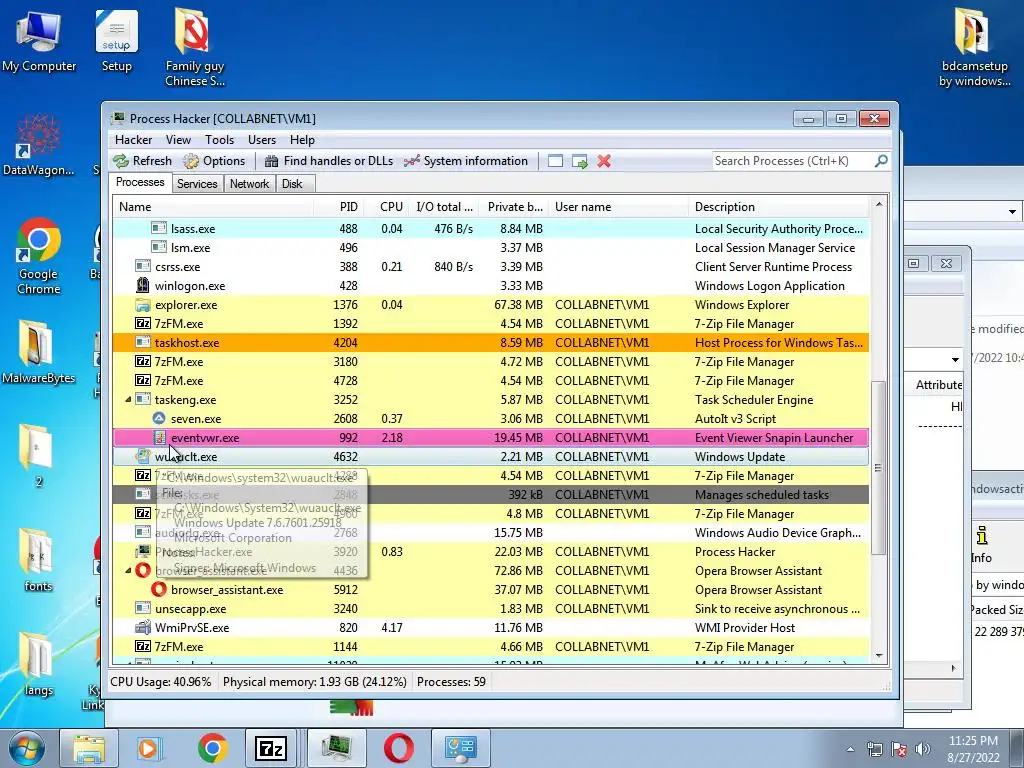Click the Process Hacker taskbar button
The width and height of the screenshot is (1024, 768).
[x=336, y=748]
